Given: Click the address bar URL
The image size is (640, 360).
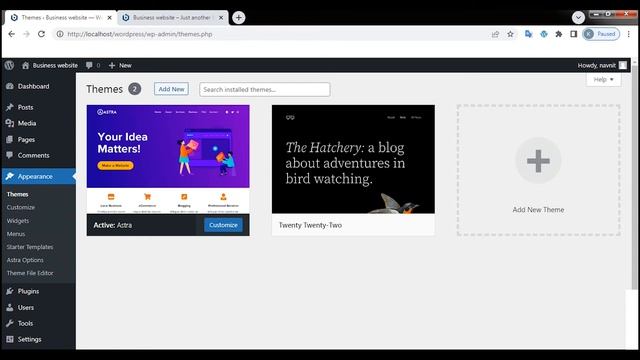Looking at the screenshot, I should (x=140, y=34).
